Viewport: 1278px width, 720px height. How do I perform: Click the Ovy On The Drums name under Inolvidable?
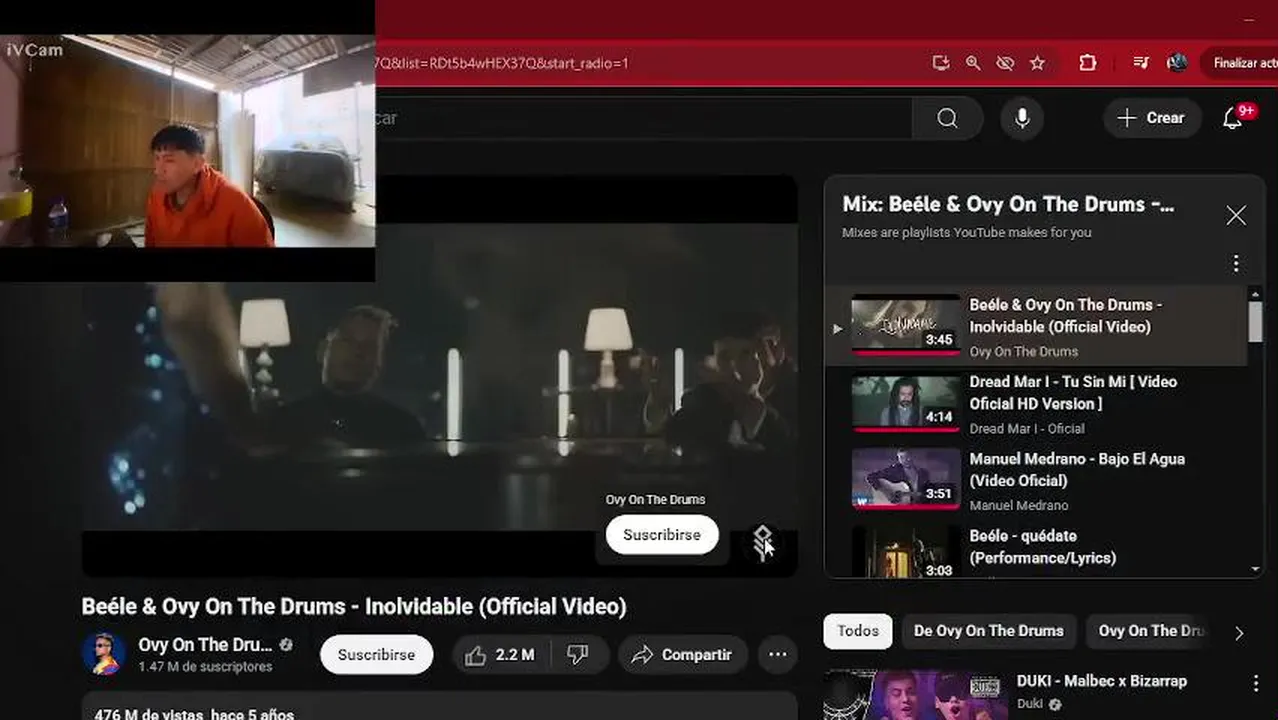pos(1023,352)
